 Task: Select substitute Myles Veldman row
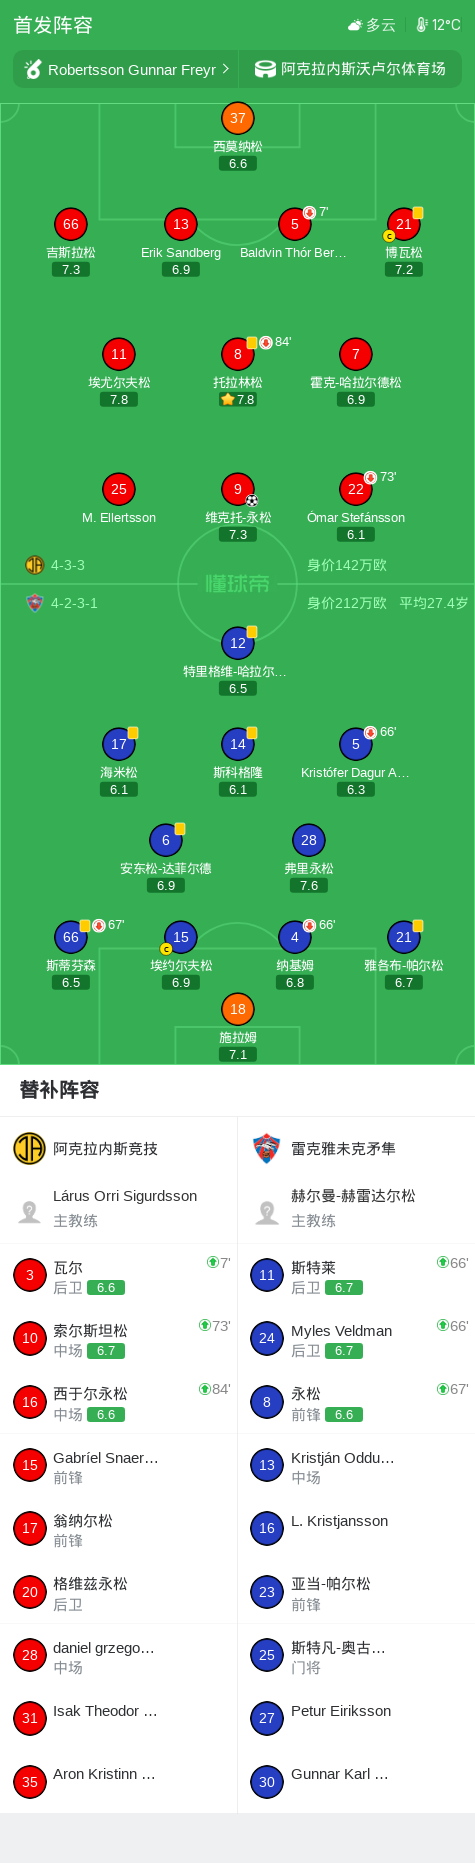click(356, 1339)
